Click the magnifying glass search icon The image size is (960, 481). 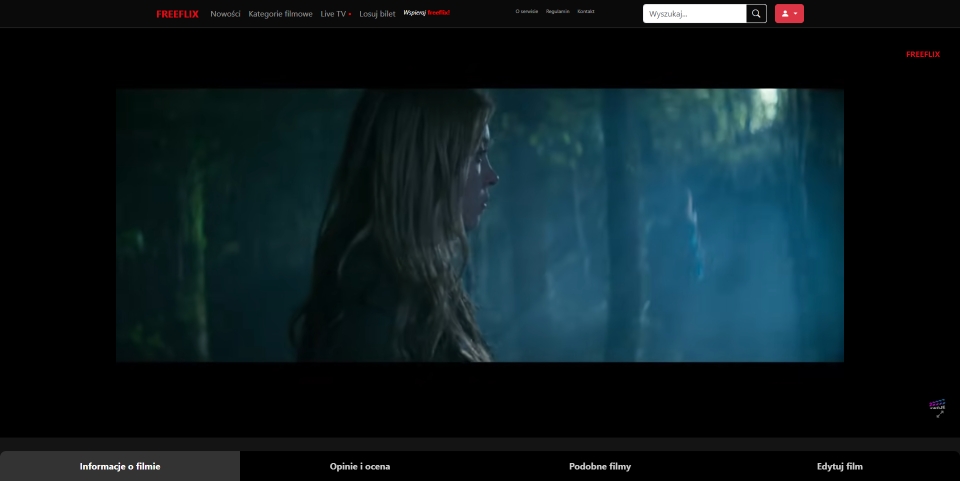point(757,14)
